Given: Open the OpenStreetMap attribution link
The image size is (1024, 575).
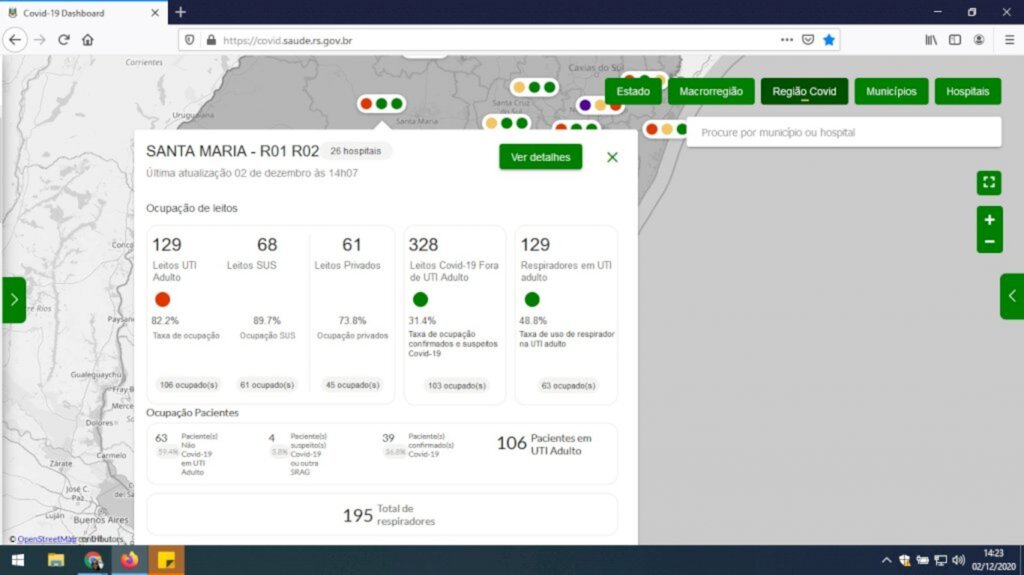Looking at the screenshot, I should pos(47,539).
